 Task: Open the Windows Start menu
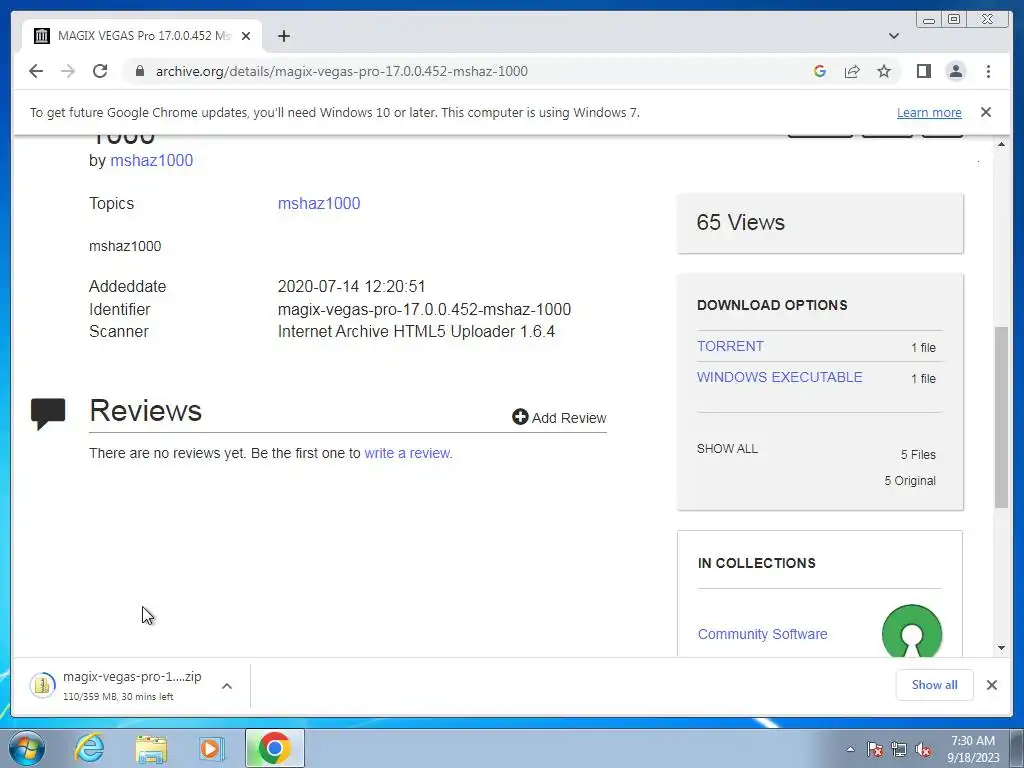pos(26,748)
